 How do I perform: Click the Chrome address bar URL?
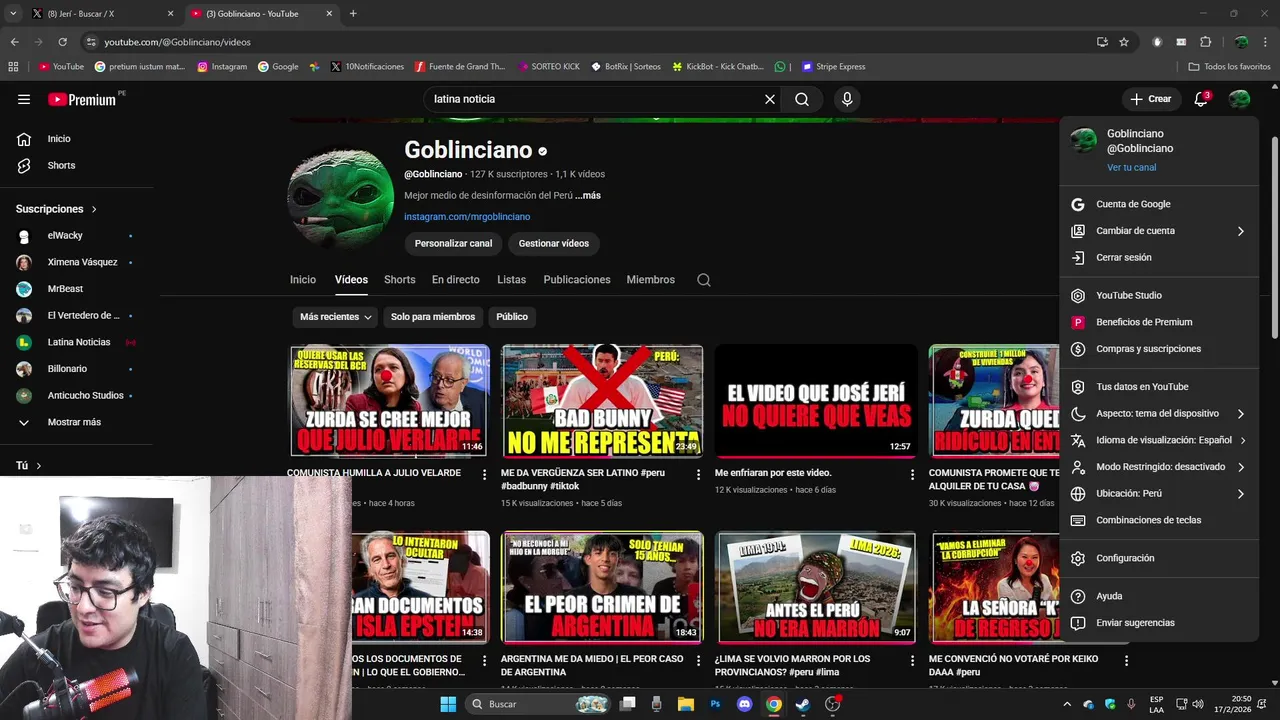(x=177, y=42)
